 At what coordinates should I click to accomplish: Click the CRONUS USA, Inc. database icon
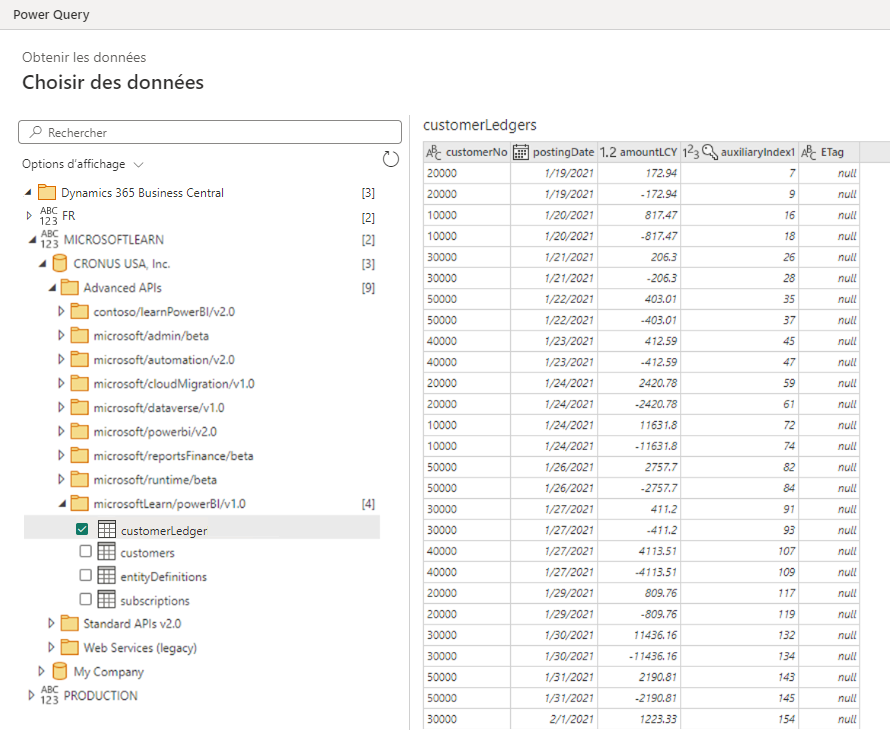(60, 263)
